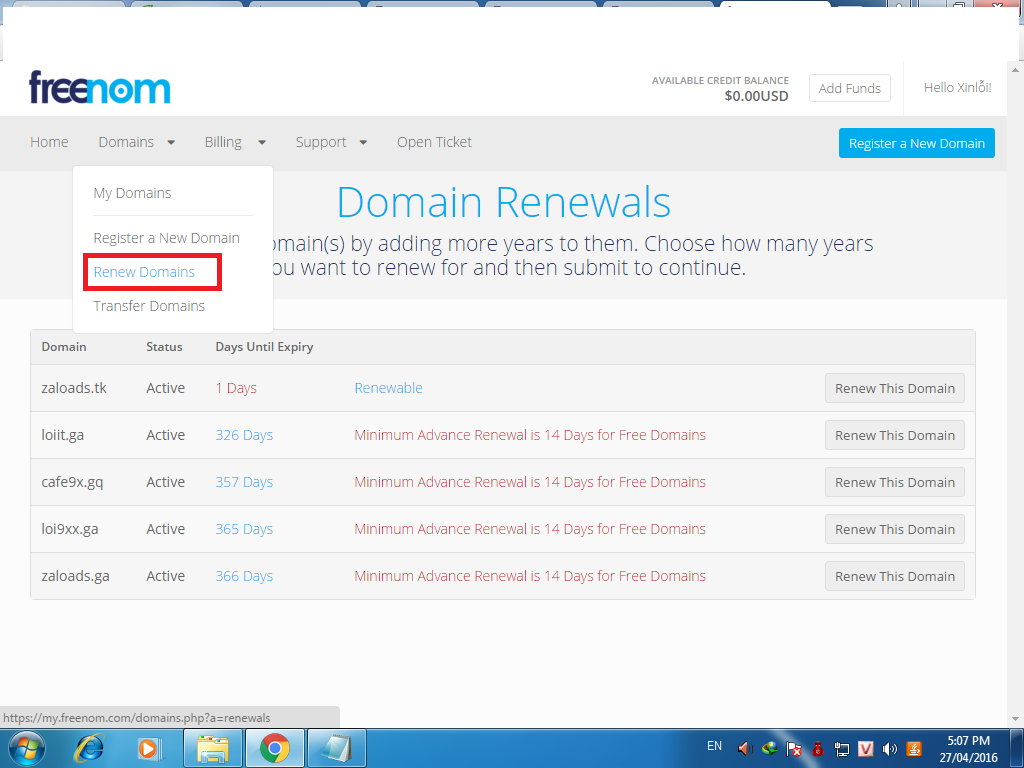The width and height of the screenshot is (1024, 768).
Task: Choose My Domains in the dropdown
Action: pyautogui.click(x=132, y=193)
